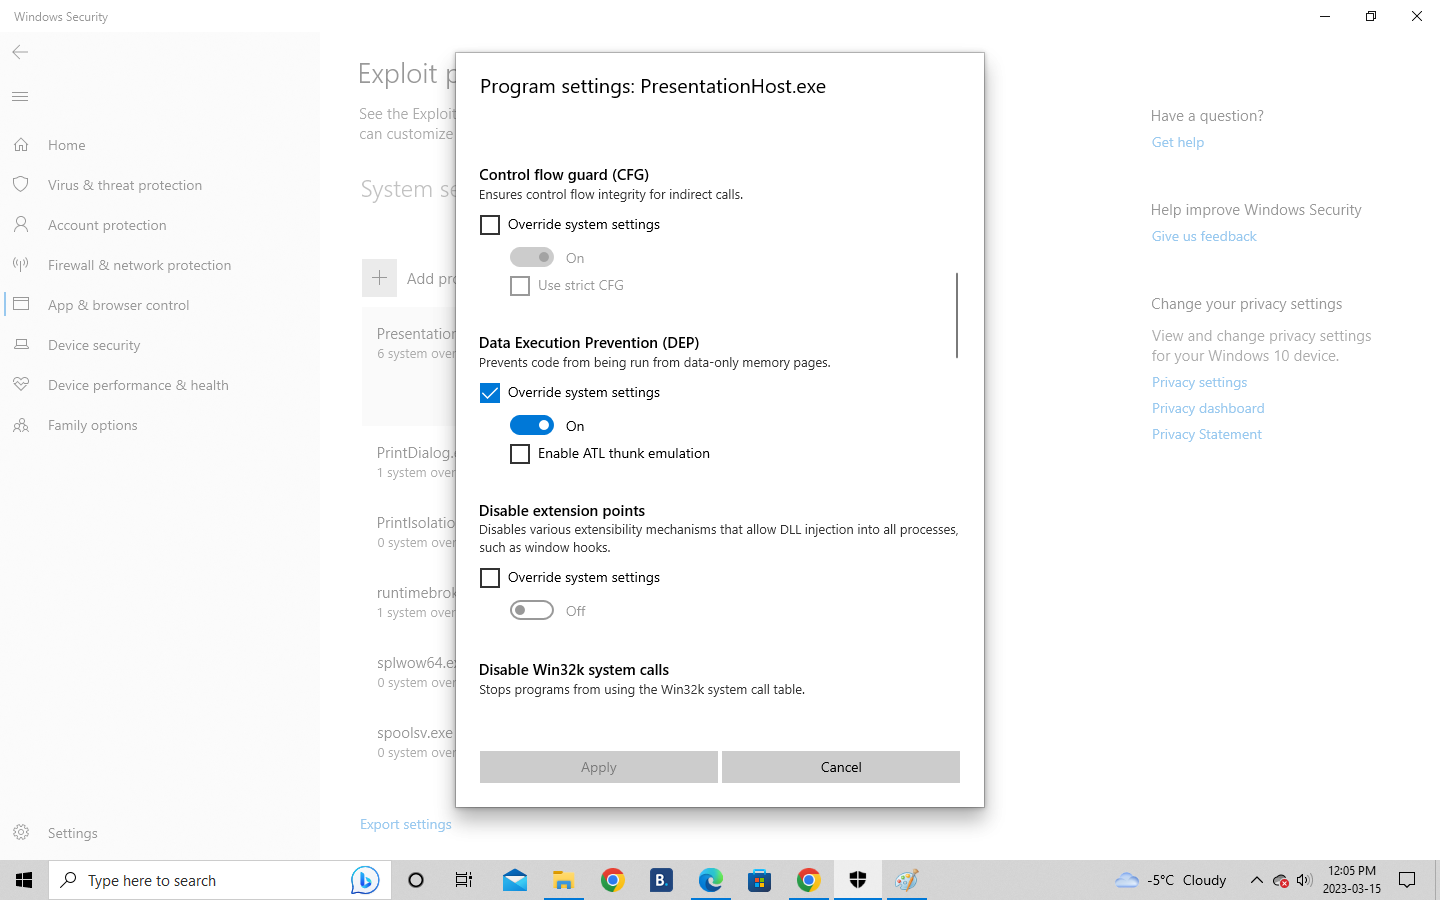The height and width of the screenshot is (900, 1440).
Task: Check Override system settings for Control flow guard
Action: [x=490, y=225]
